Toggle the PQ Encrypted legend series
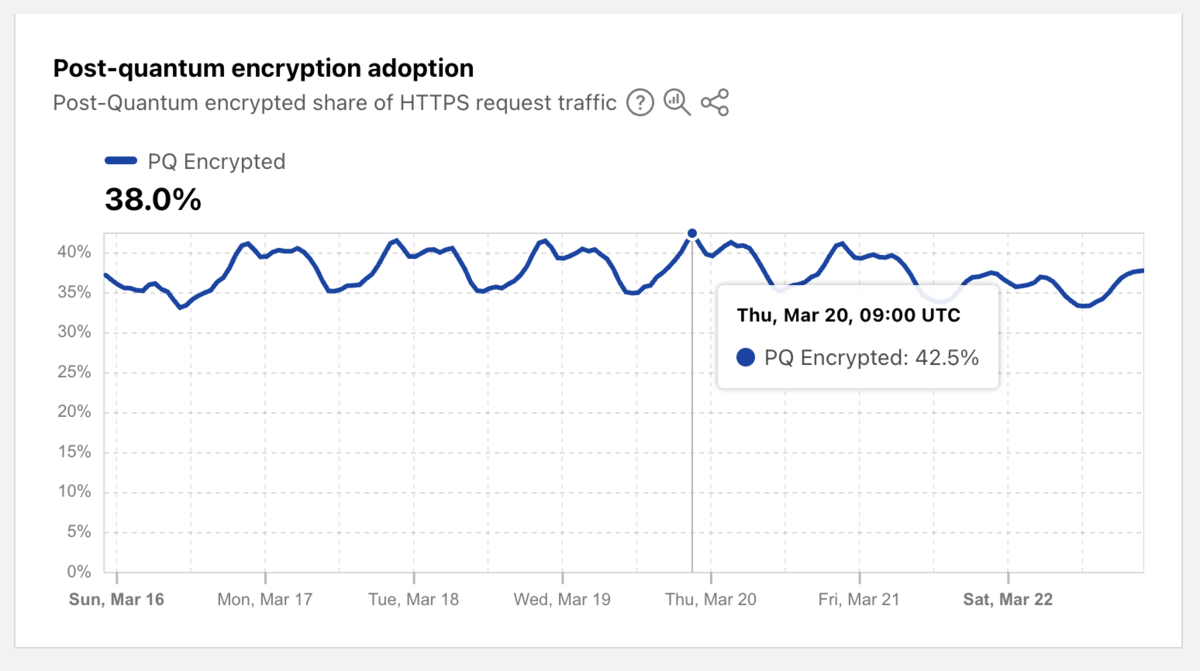The image size is (1200, 671). point(215,161)
